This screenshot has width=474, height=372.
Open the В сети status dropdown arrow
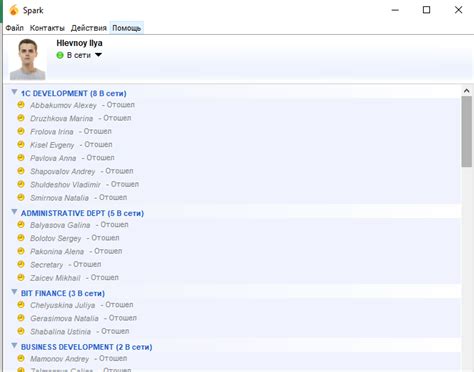98,55
